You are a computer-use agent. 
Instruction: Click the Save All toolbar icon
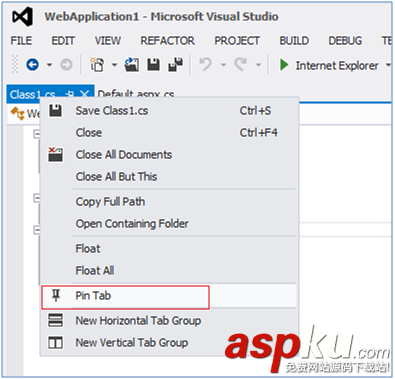[x=175, y=65]
